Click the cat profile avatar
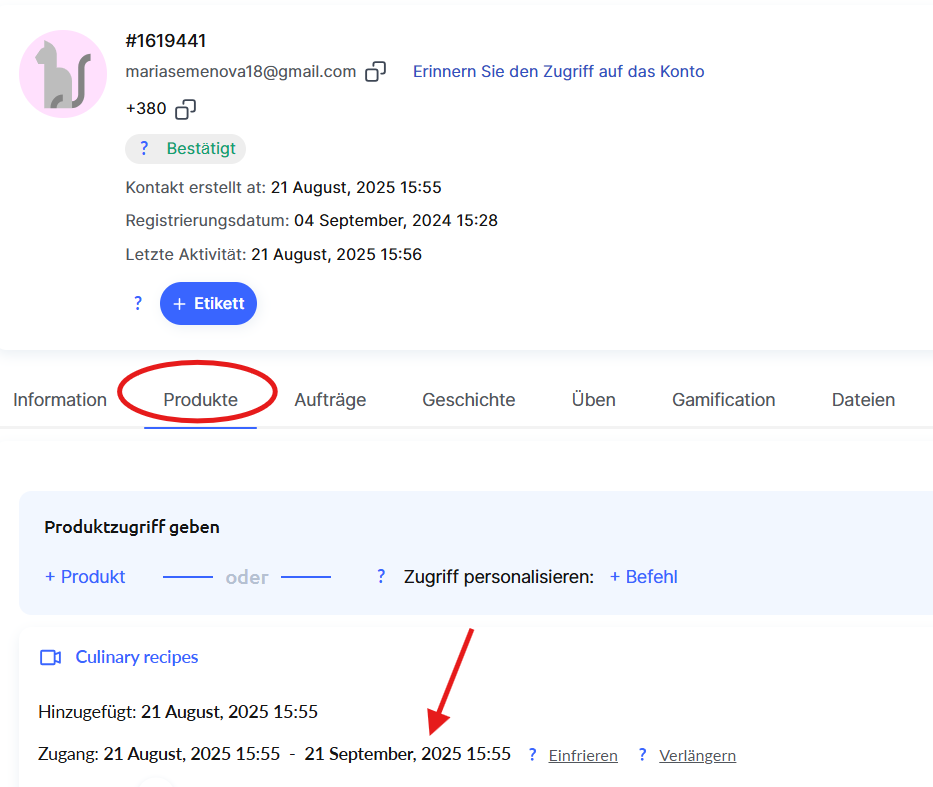 click(63, 74)
